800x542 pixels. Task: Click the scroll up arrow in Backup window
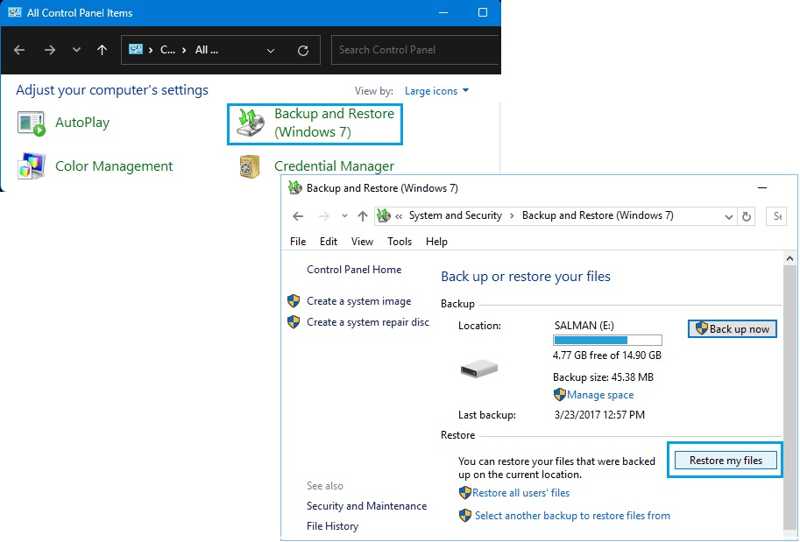pyautogui.click(x=790, y=259)
